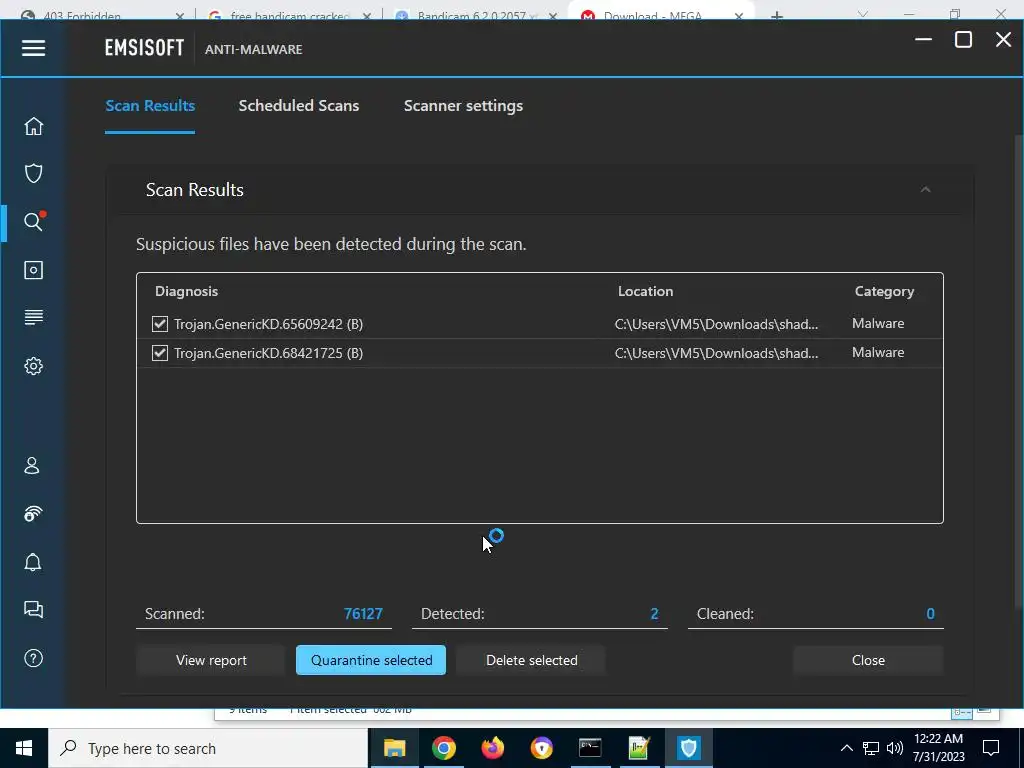
Task: Open the Logs lines icon
Action: 33,317
